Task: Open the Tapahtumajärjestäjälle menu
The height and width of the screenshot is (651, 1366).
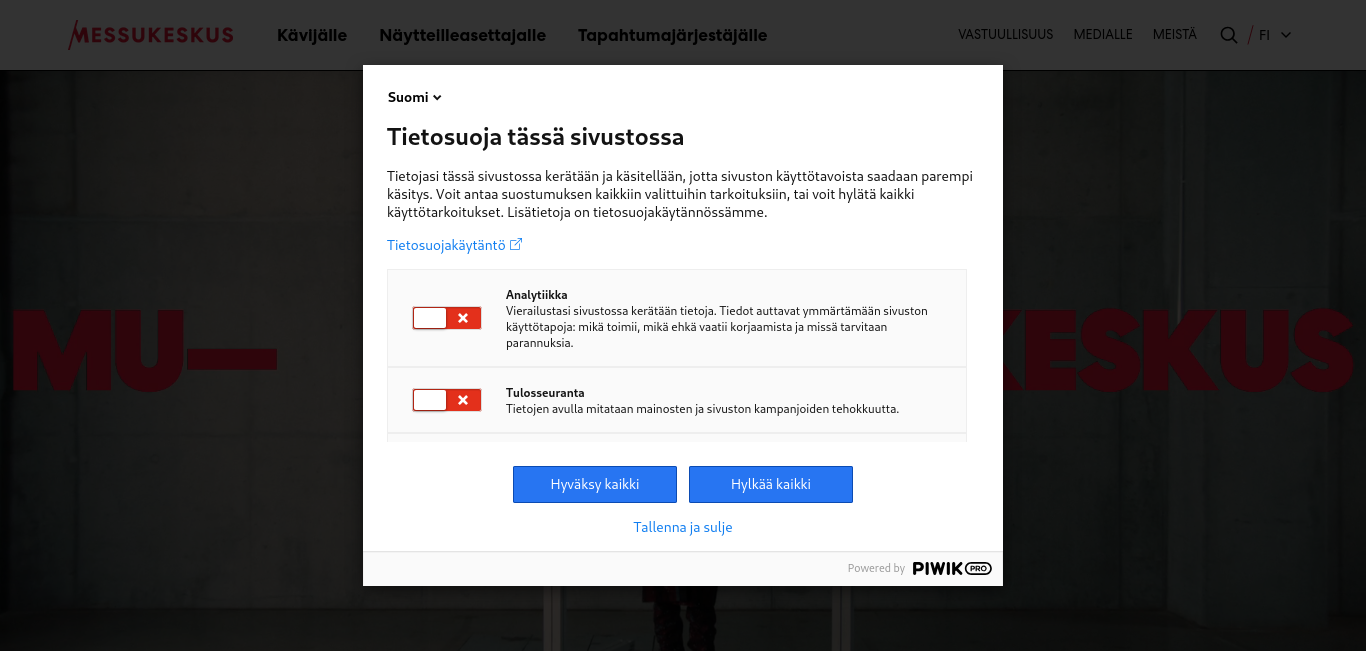Action: pyautogui.click(x=672, y=35)
